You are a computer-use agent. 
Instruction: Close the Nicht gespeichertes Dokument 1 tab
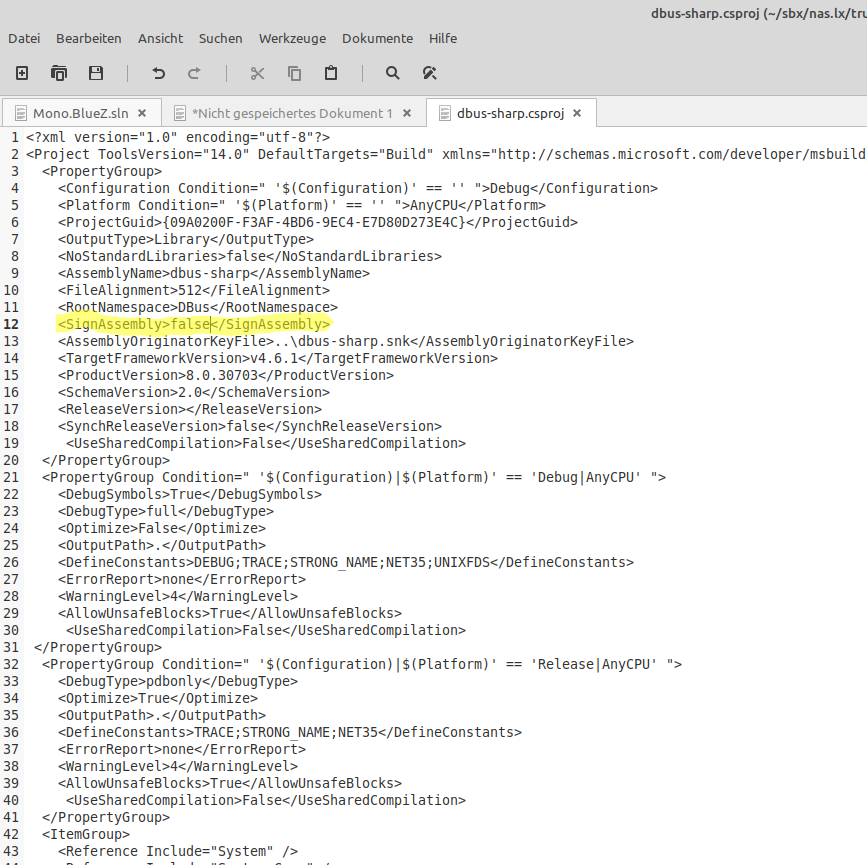[407, 113]
